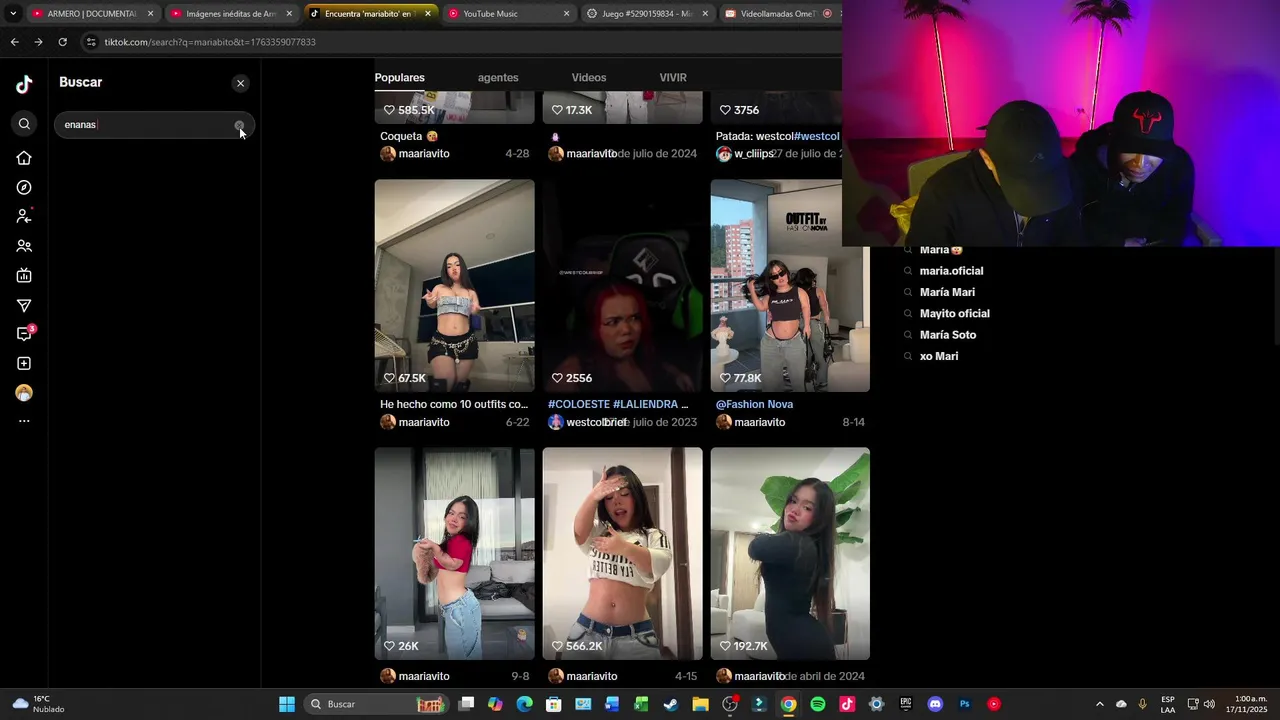This screenshot has width=1280, height=720.
Task: Open video thumbnail with 566.2K likes
Action: [623, 554]
